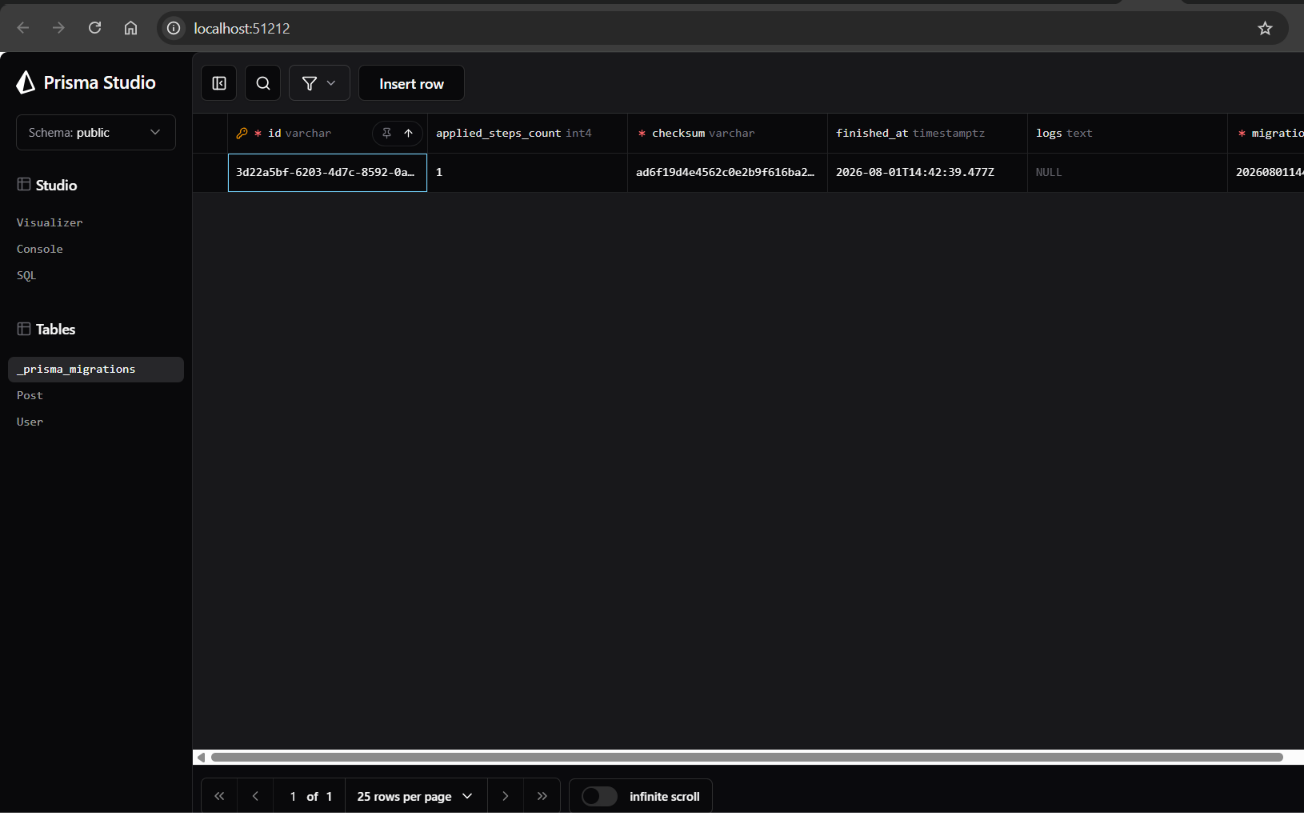This screenshot has width=1304, height=813.
Task: Select the User table
Action: pos(30,422)
